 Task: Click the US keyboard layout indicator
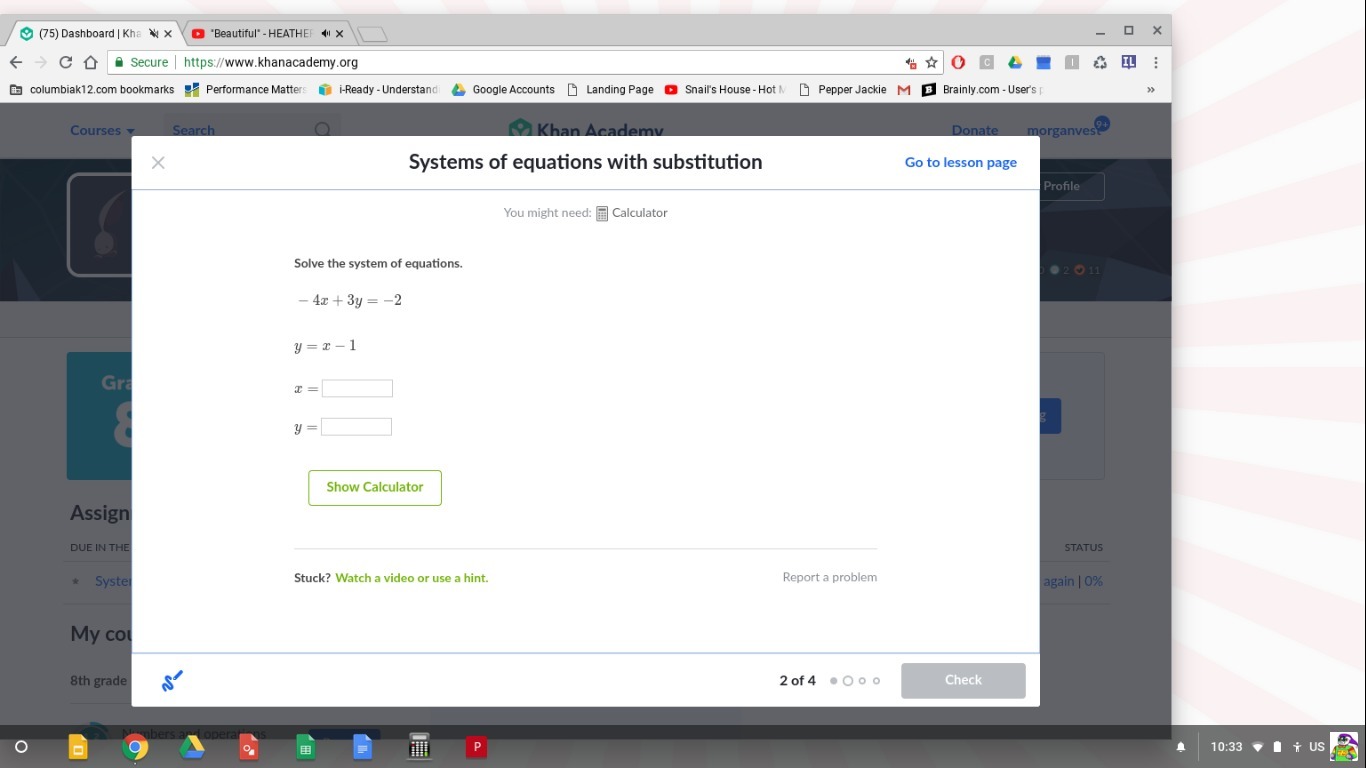point(1317,747)
